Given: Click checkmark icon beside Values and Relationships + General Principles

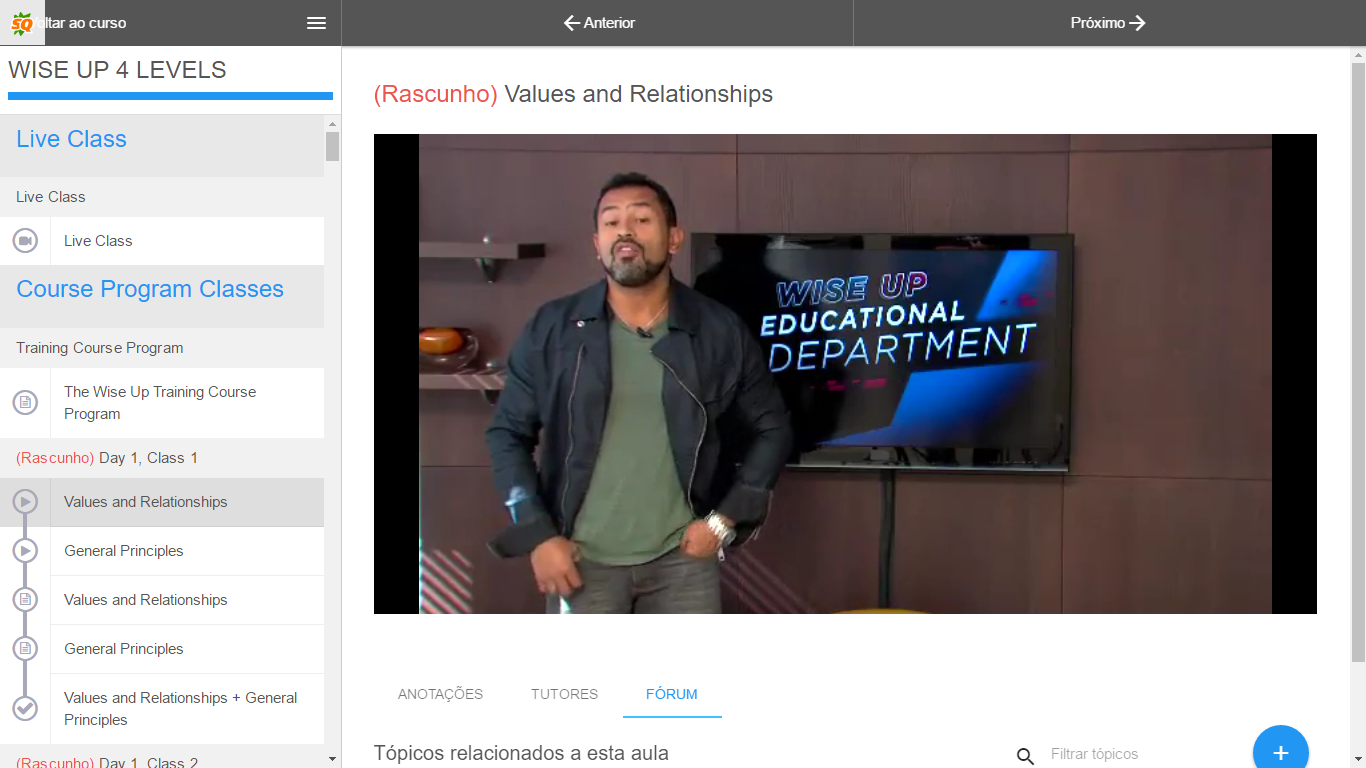Looking at the screenshot, I should (x=25, y=709).
